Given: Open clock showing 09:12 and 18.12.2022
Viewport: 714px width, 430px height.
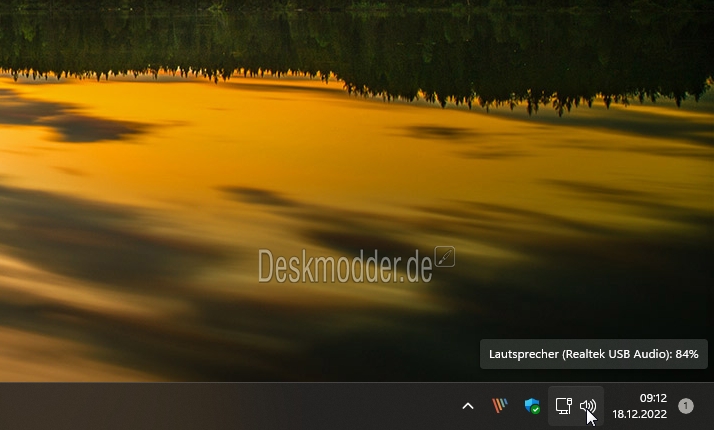Looking at the screenshot, I should 639,406.
